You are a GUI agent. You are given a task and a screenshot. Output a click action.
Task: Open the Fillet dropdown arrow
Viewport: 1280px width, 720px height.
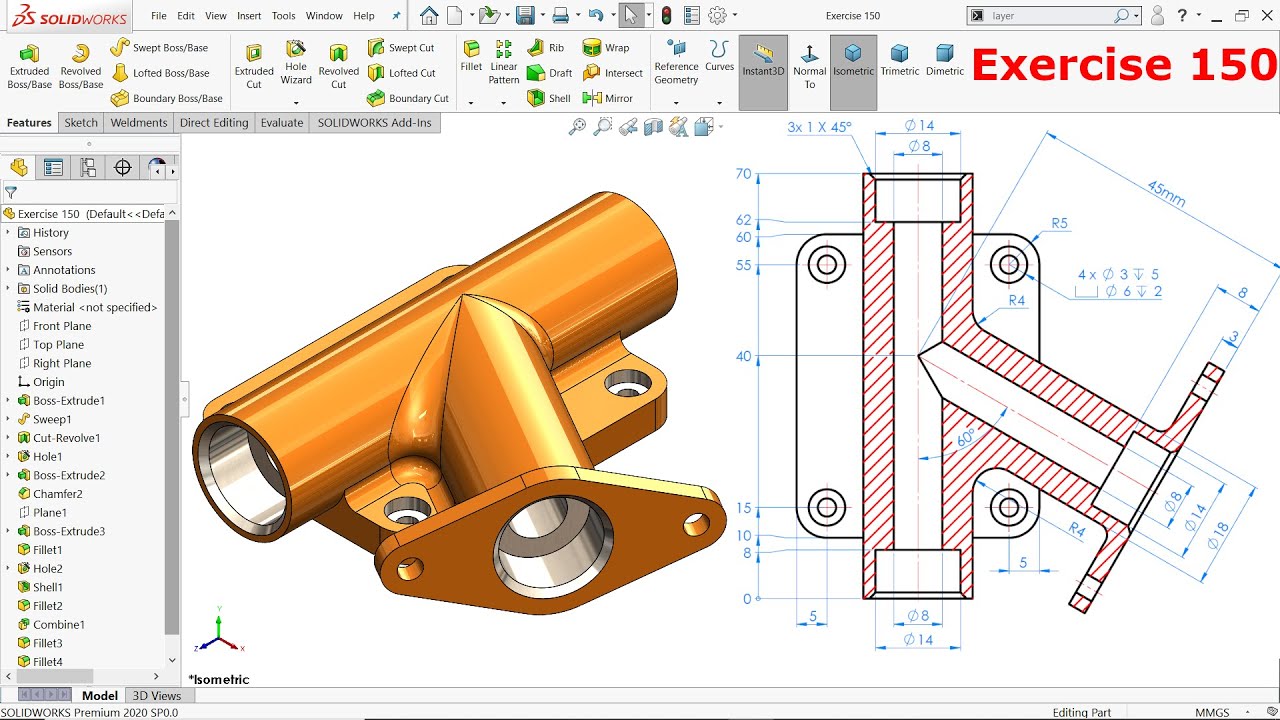(x=471, y=102)
